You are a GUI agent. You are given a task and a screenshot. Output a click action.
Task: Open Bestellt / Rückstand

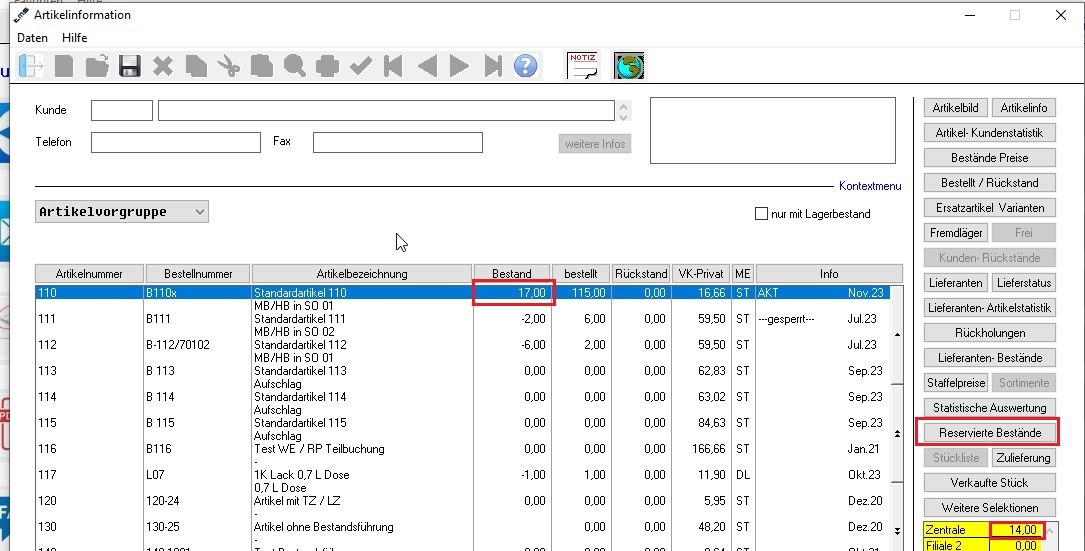990,183
